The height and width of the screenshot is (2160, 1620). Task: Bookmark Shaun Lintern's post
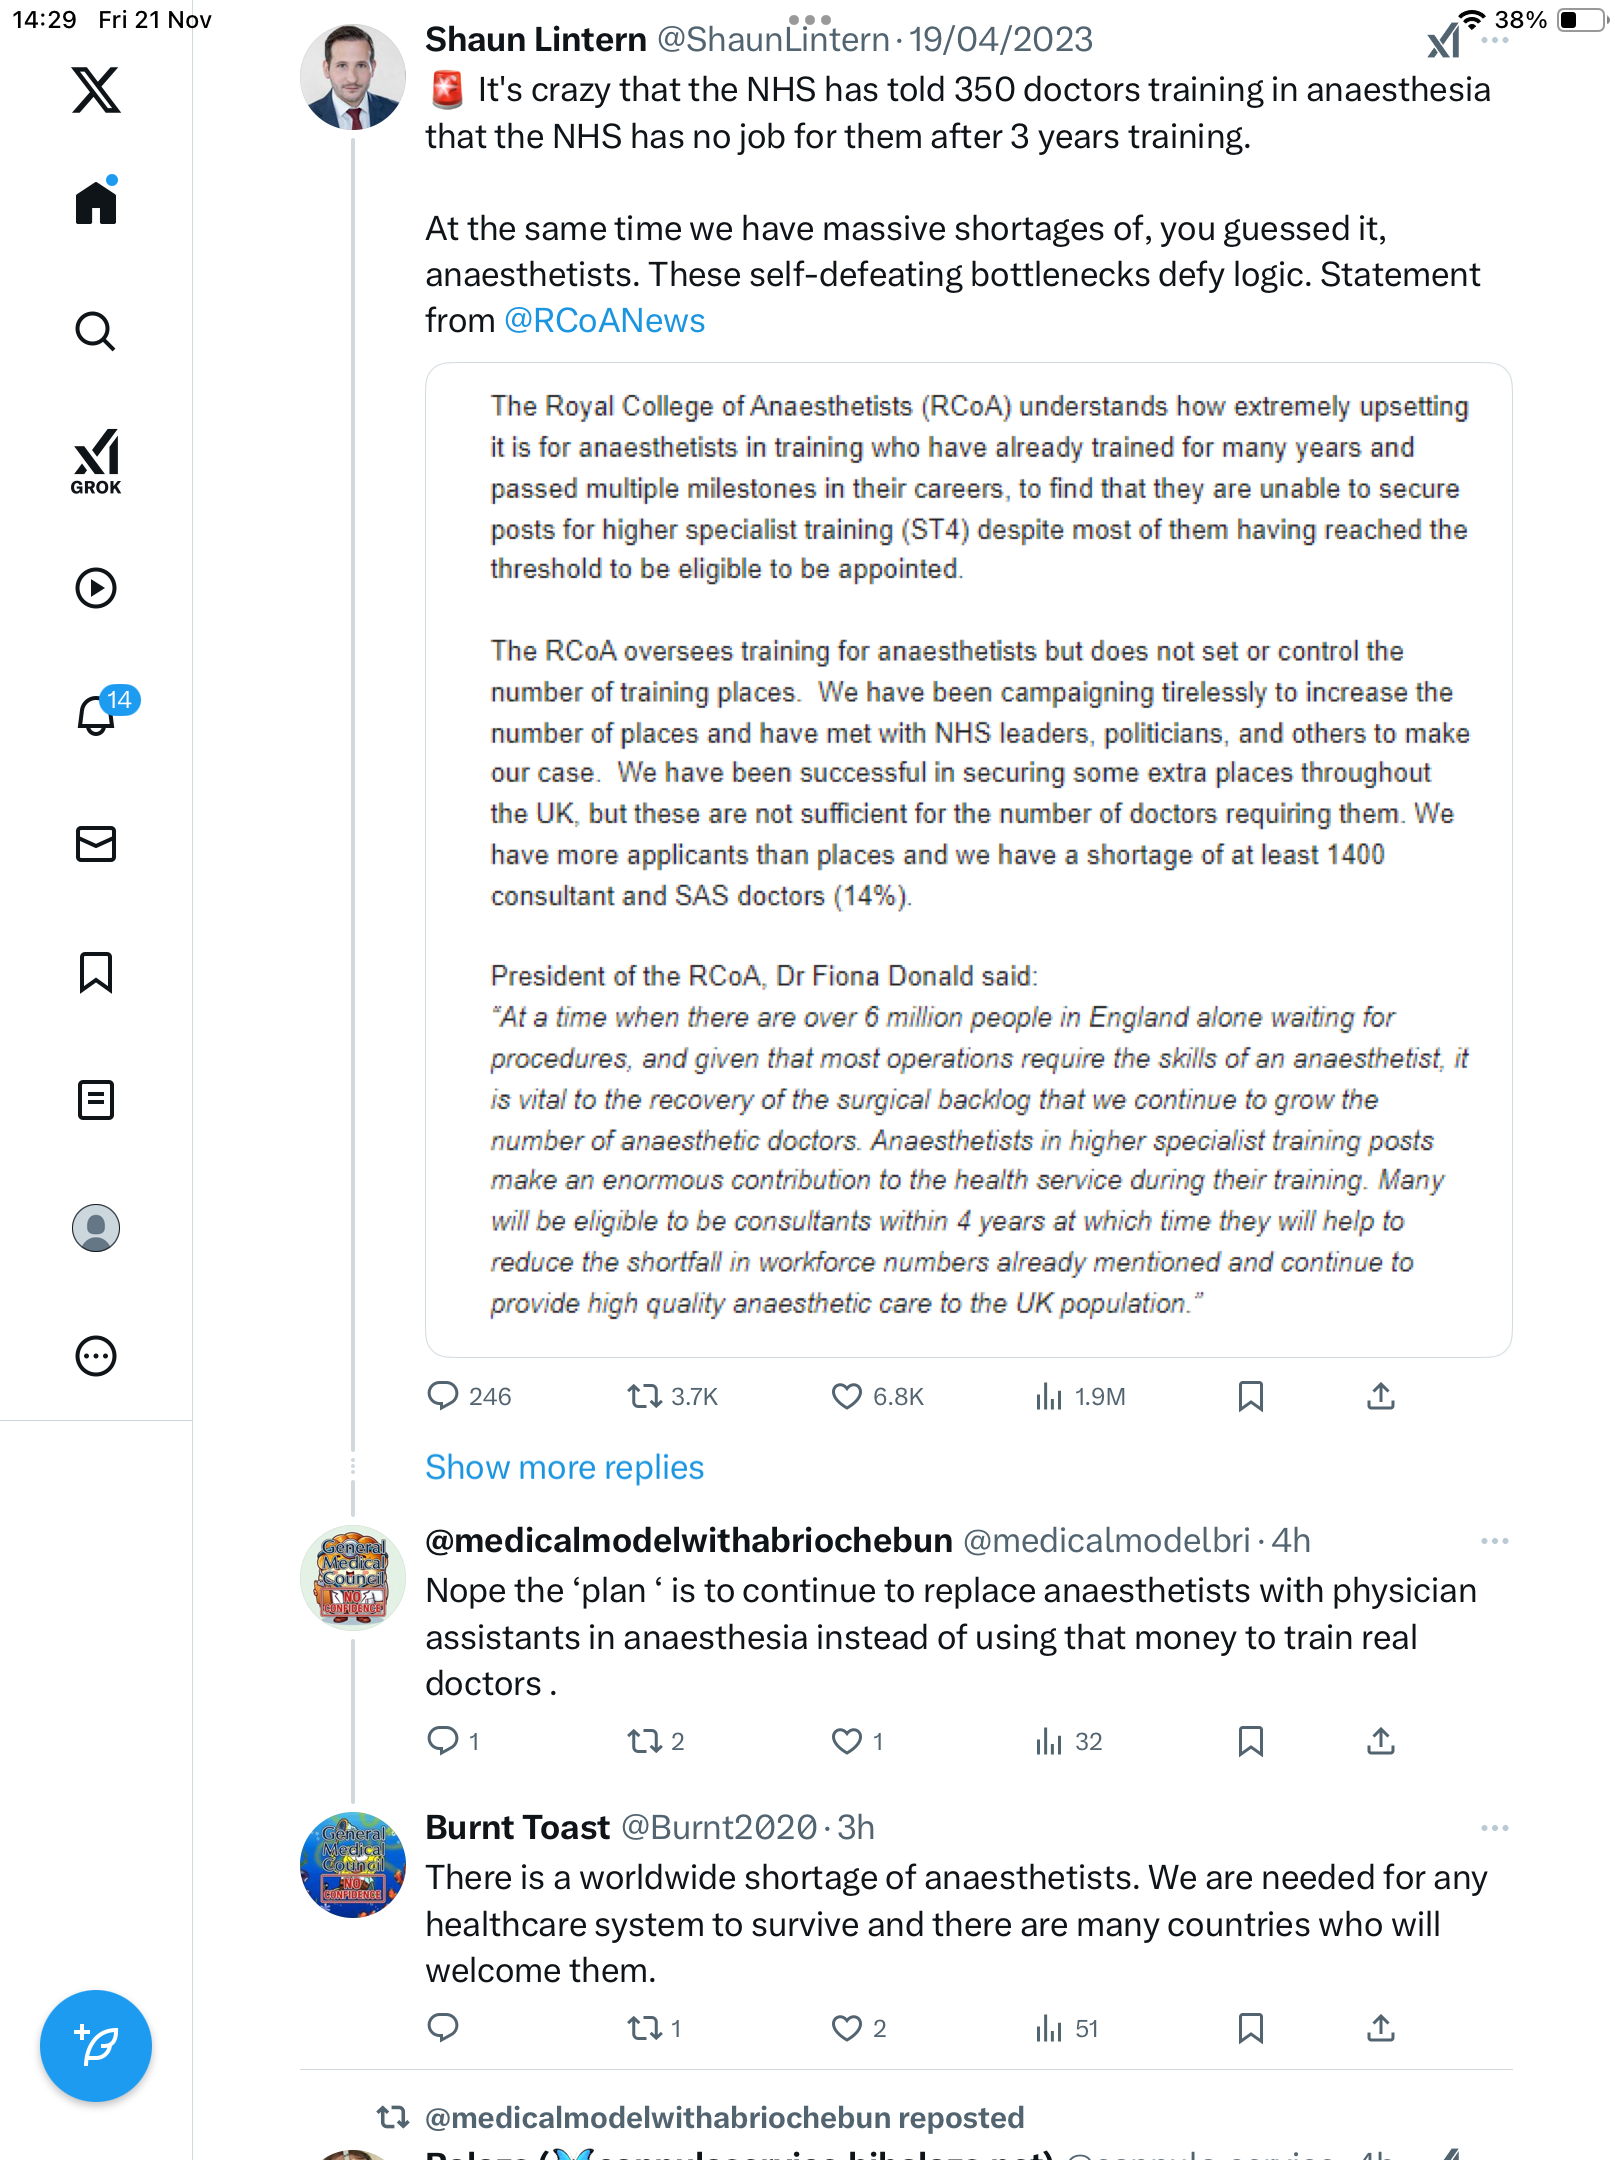coord(1250,1396)
